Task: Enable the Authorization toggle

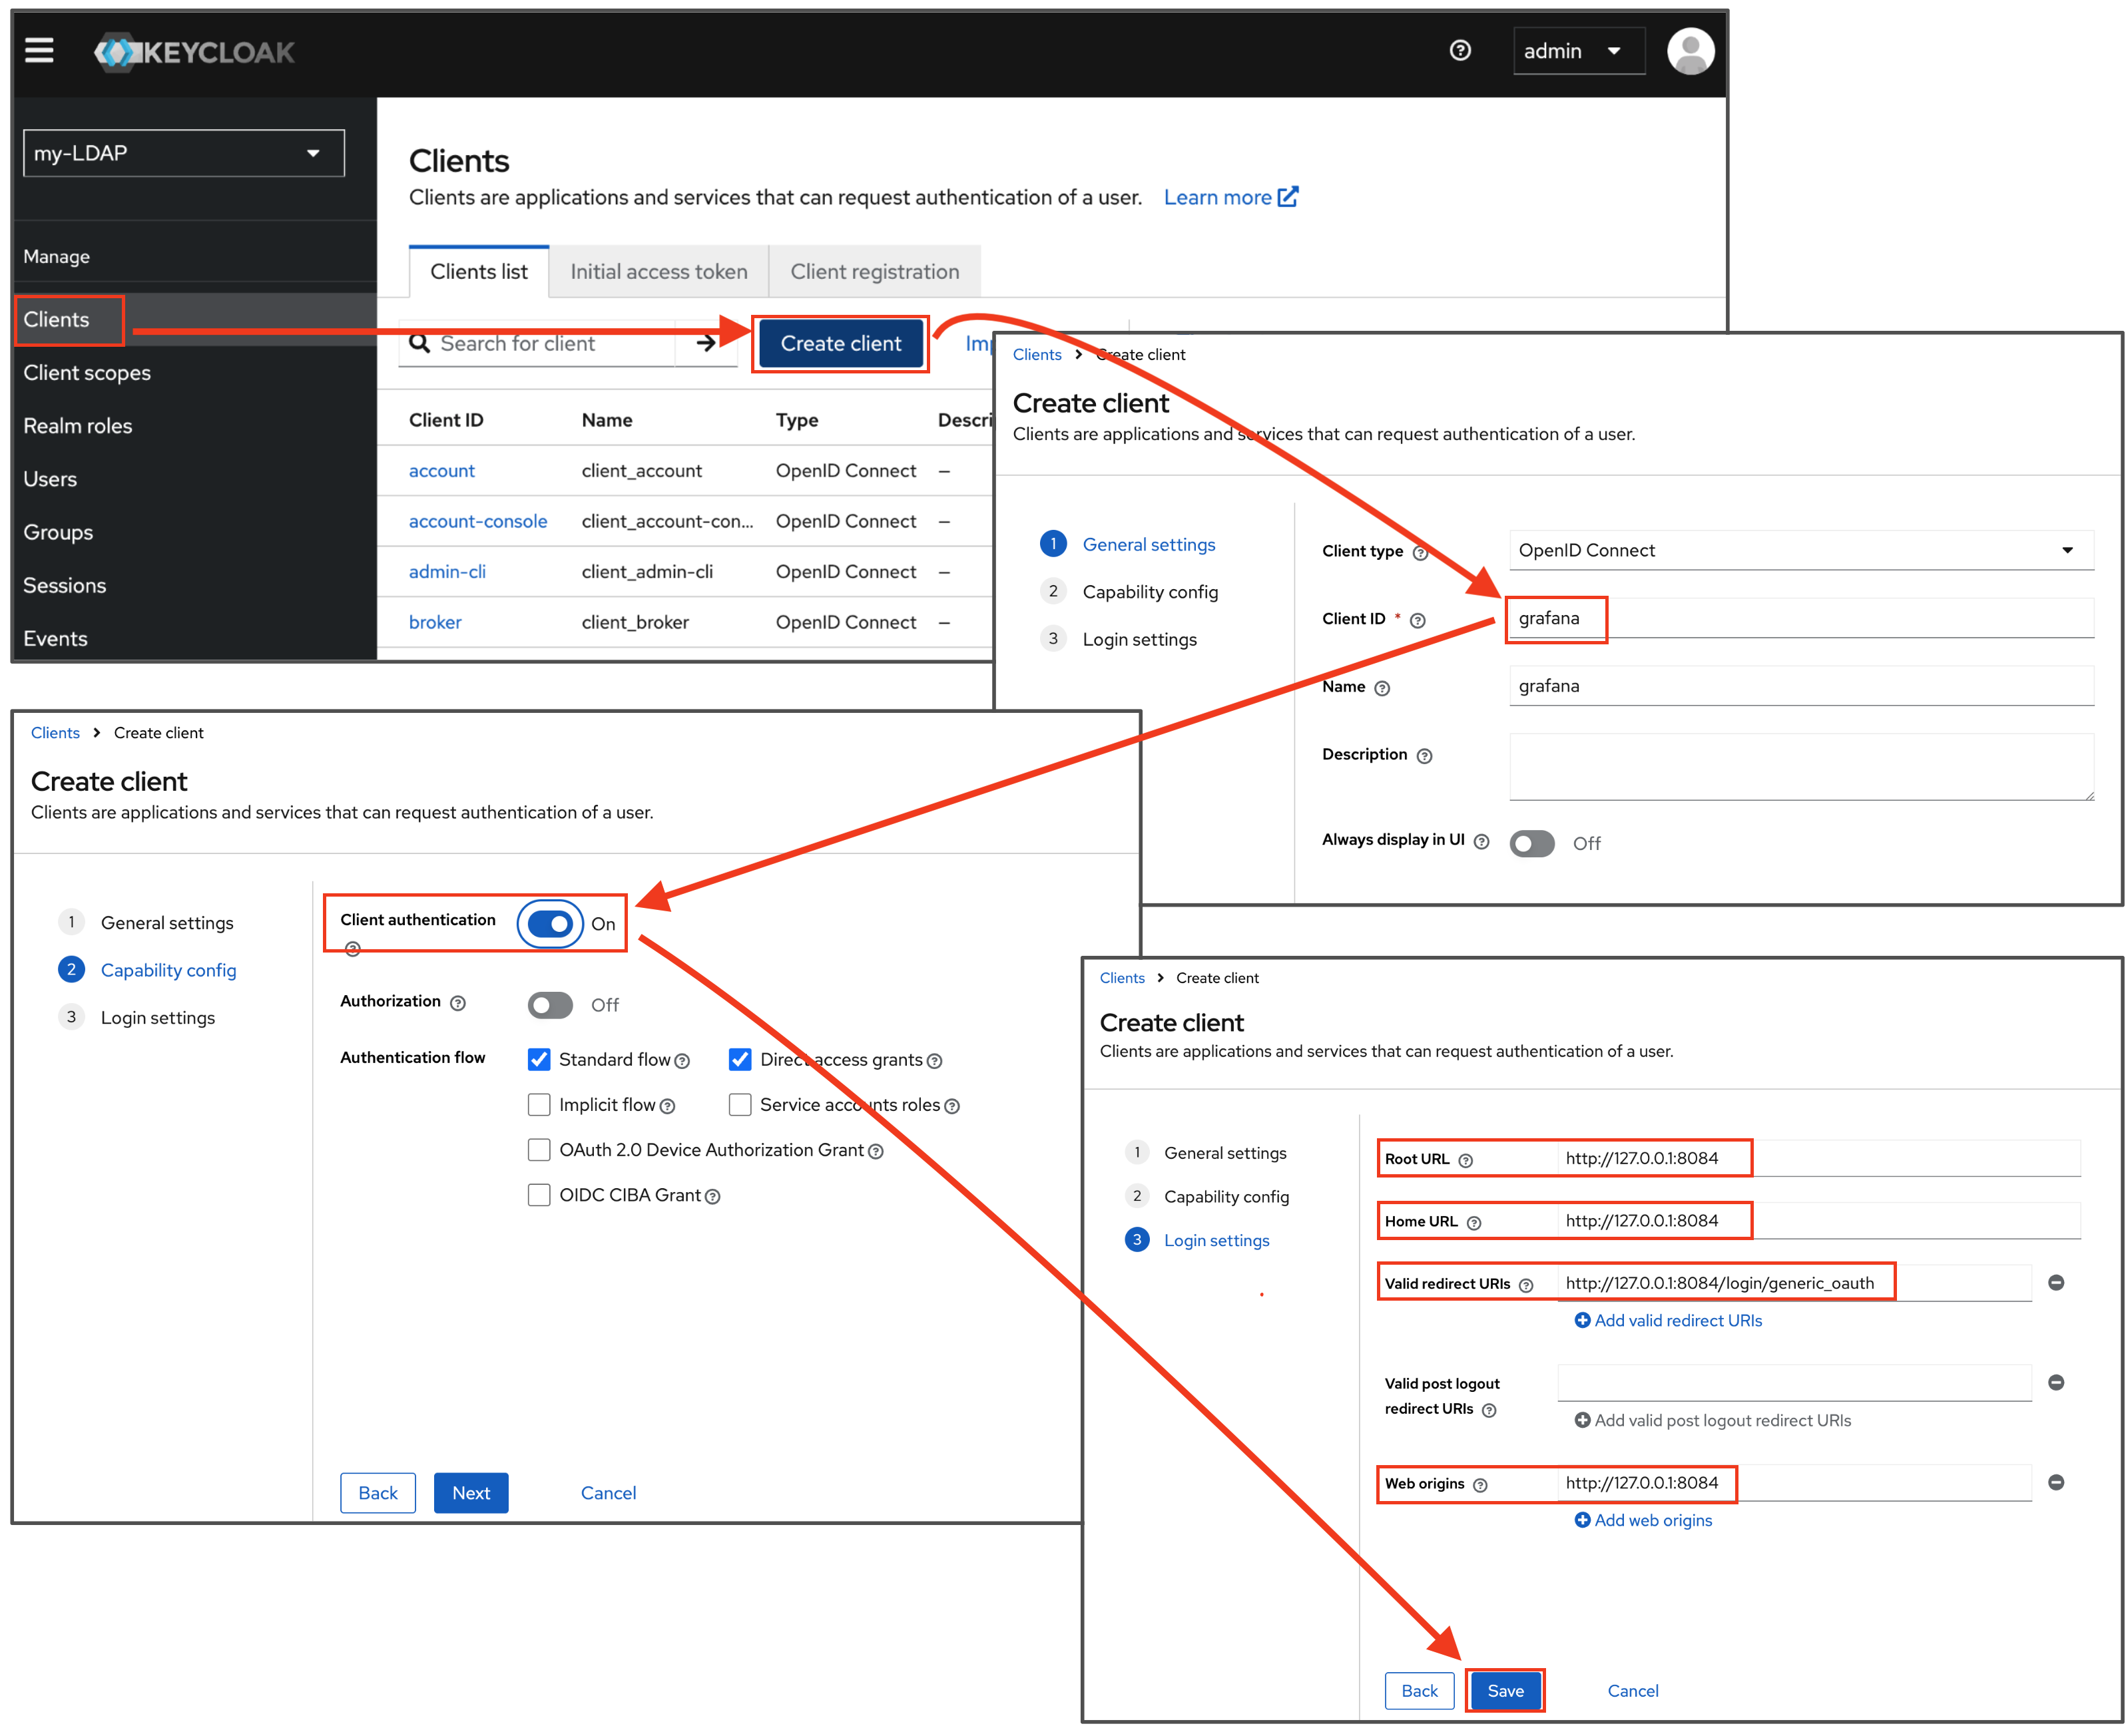Action: pos(550,1004)
